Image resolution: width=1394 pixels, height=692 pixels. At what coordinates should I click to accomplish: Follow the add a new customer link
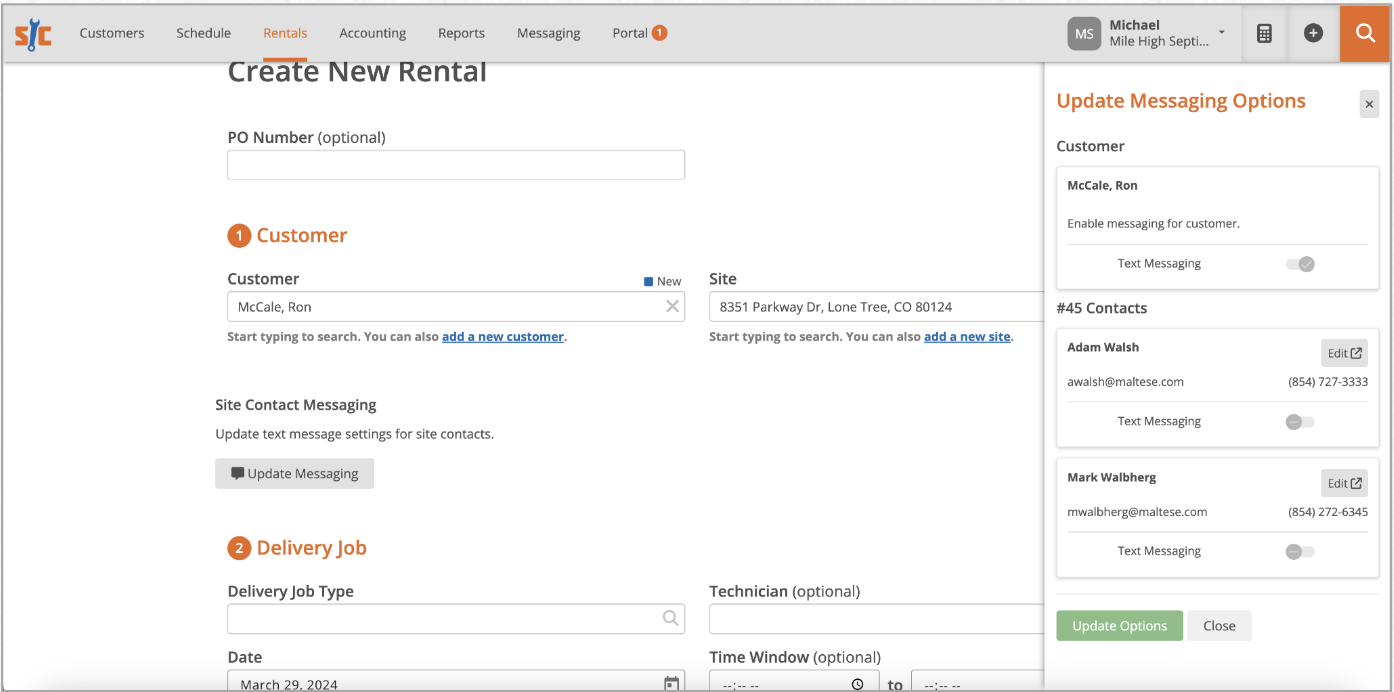coord(503,337)
